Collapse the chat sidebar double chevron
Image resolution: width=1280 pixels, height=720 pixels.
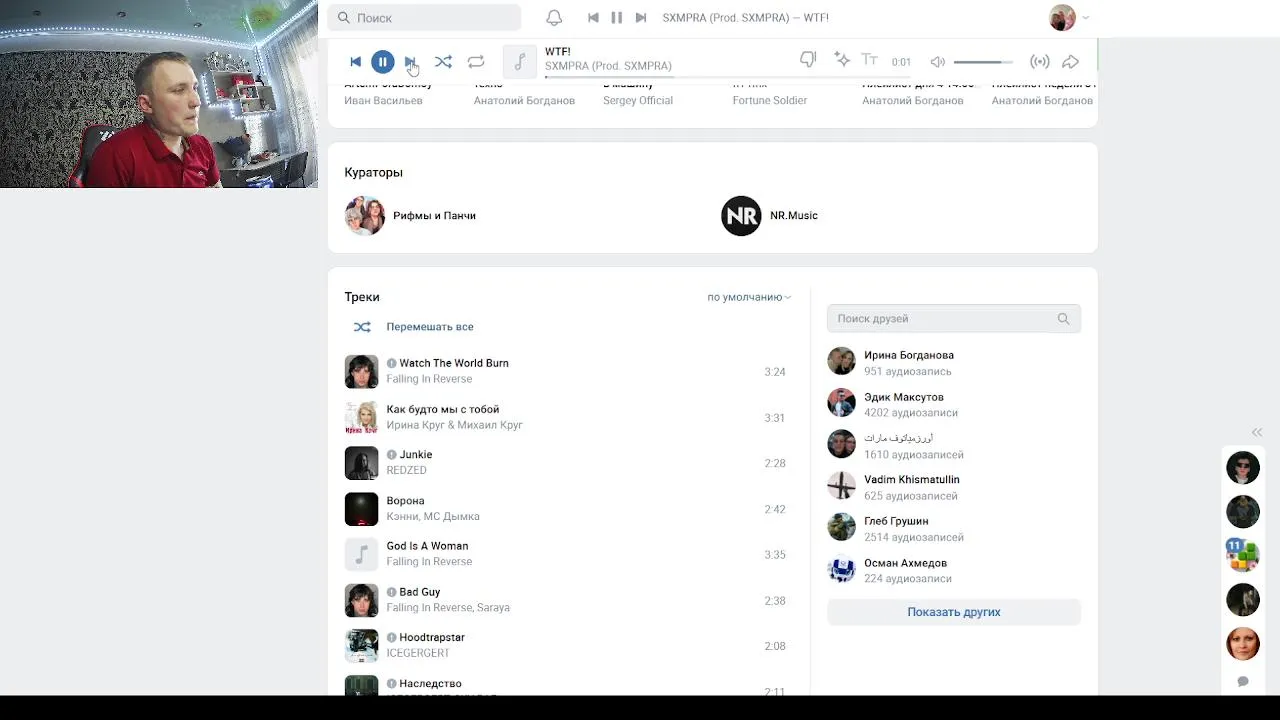click(1257, 433)
